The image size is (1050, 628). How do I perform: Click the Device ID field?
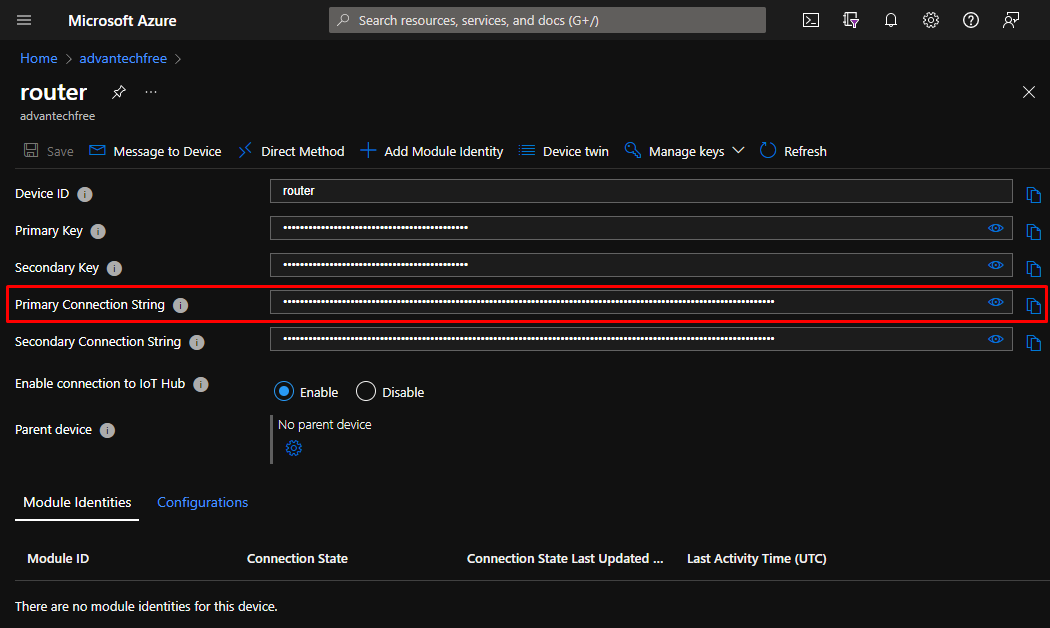641,191
